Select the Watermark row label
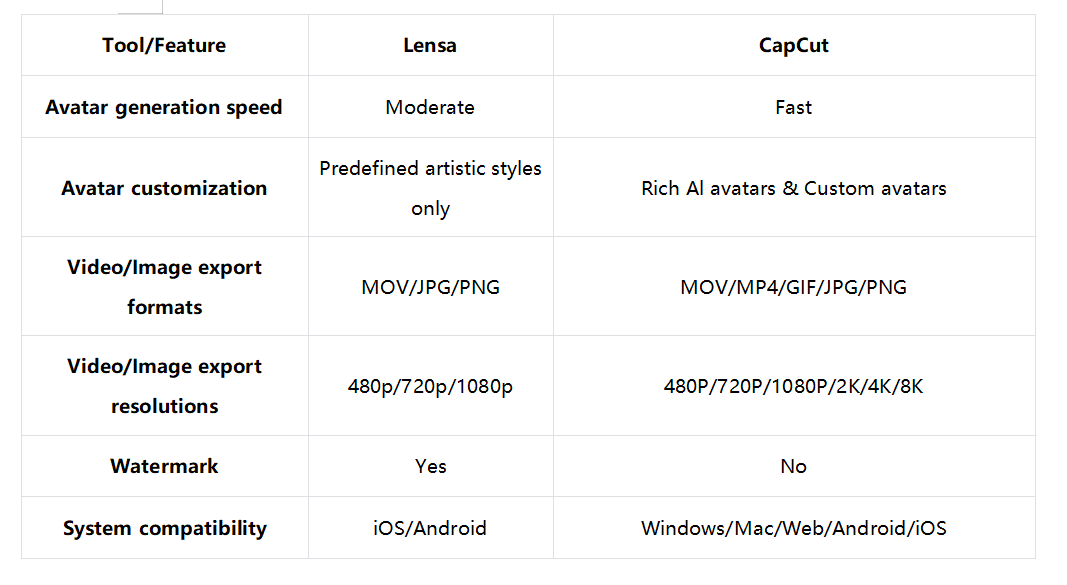The width and height of the screenshot is (1067, 585). tap(164, 466)
